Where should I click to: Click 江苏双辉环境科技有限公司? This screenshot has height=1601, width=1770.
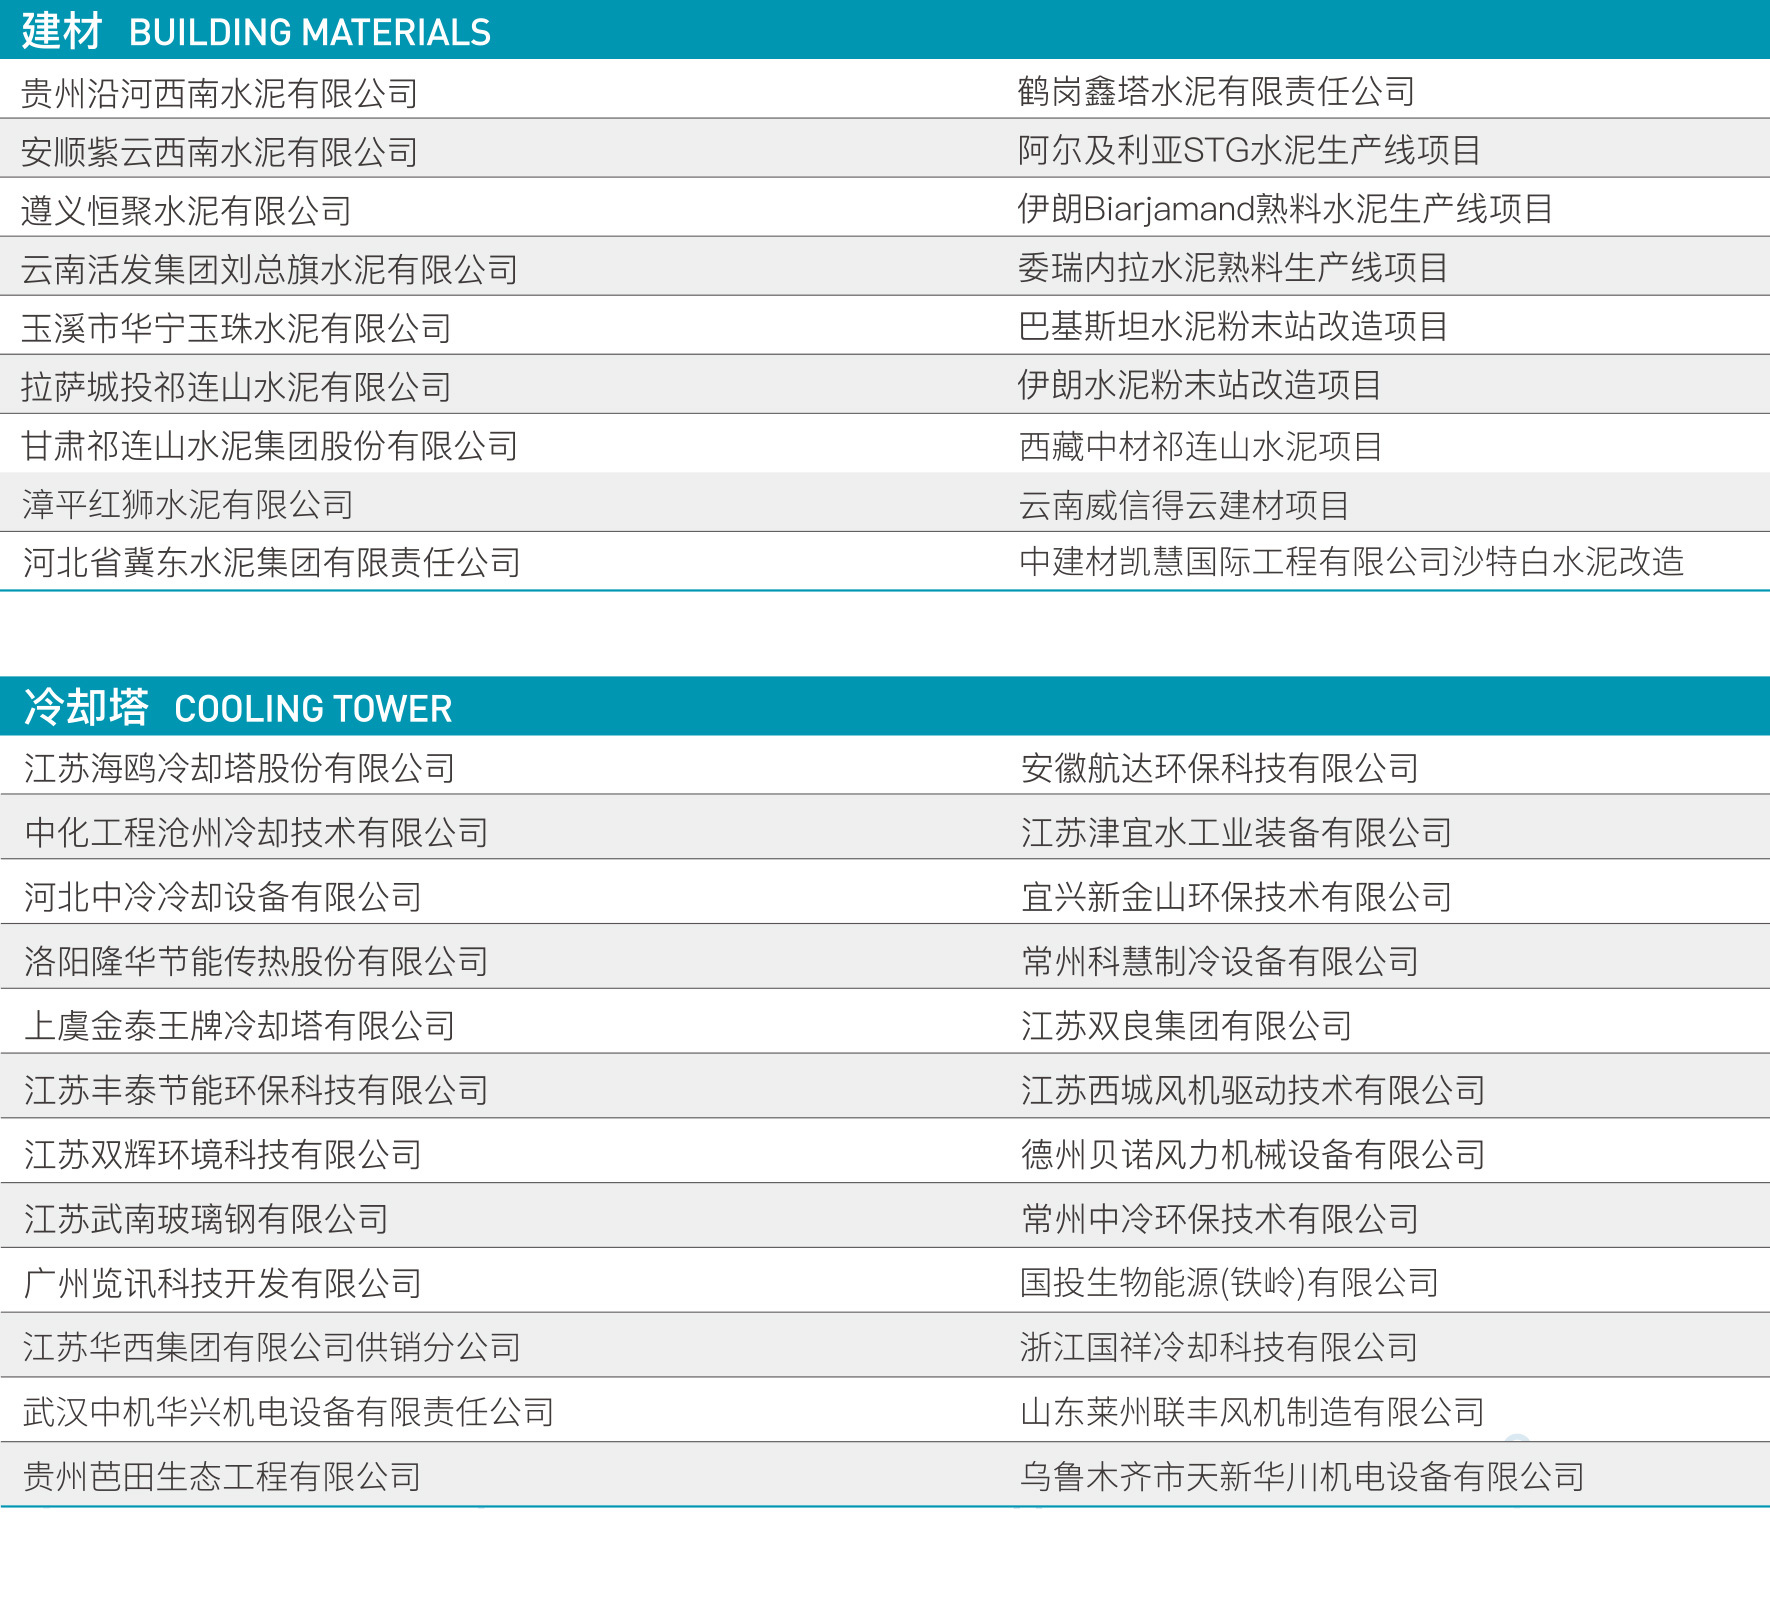223,1155
